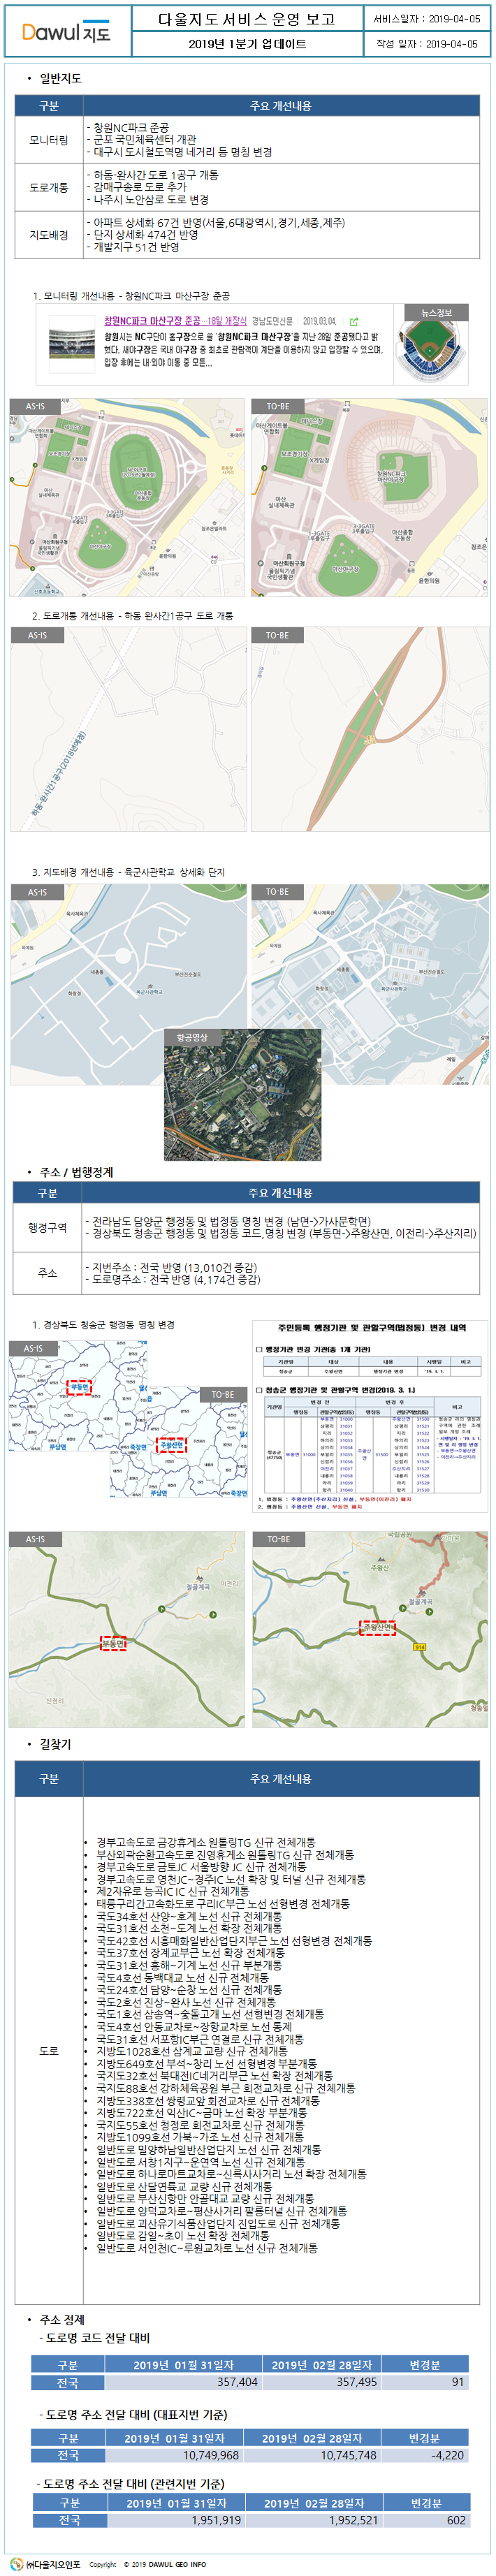Select the 서비스일자 : 2019-04-05 field
The image size is (496, 2576).
[x=426, y=19]
